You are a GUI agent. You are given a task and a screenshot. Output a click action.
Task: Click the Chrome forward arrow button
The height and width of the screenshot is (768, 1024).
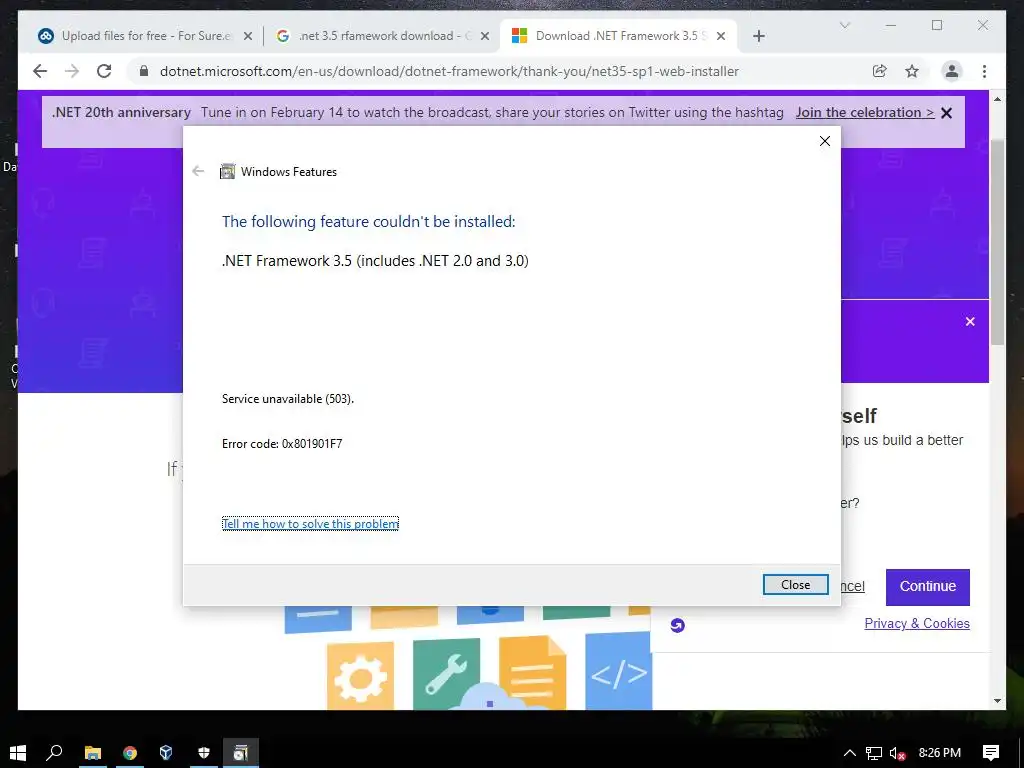tap(72, 71)
